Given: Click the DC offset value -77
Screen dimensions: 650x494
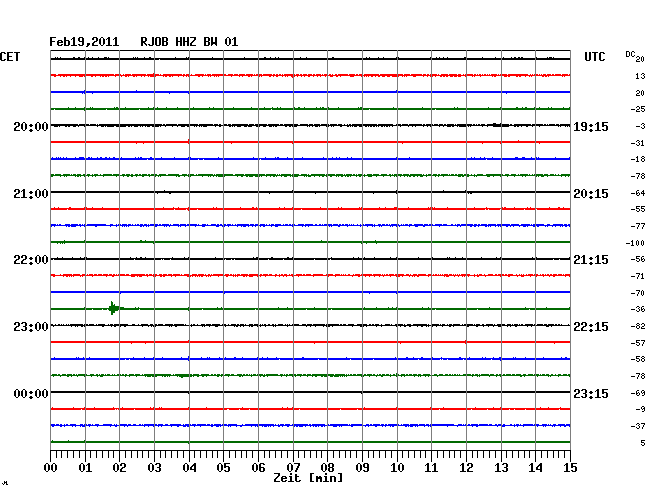Looking at the screenshot, I should [638, 226].
